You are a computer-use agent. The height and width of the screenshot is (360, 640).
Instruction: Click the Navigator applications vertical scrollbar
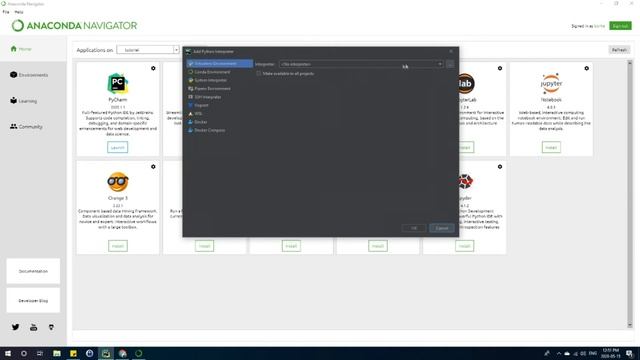(629, 194)
